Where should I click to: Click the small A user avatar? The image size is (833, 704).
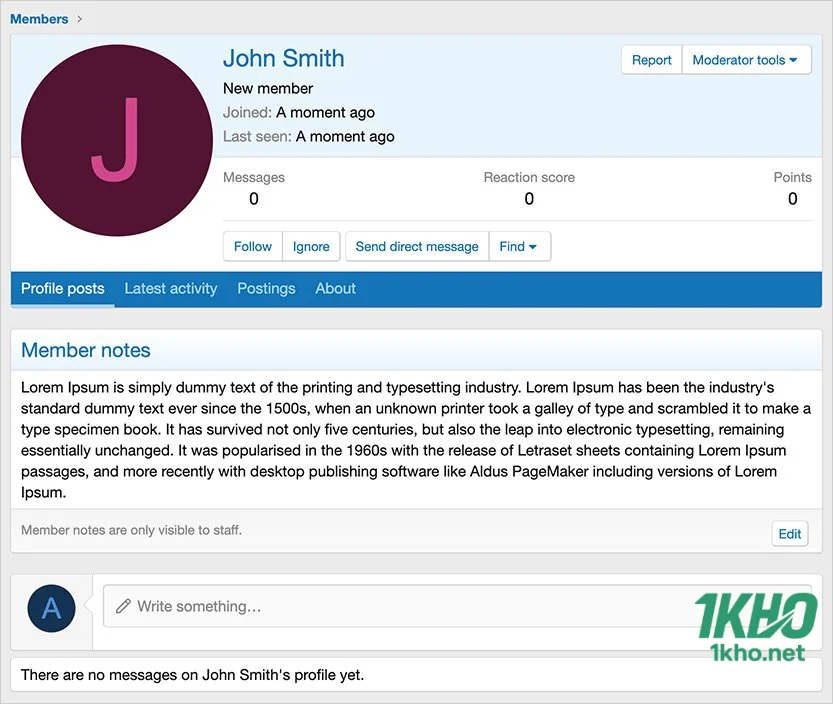click(51, 609)
